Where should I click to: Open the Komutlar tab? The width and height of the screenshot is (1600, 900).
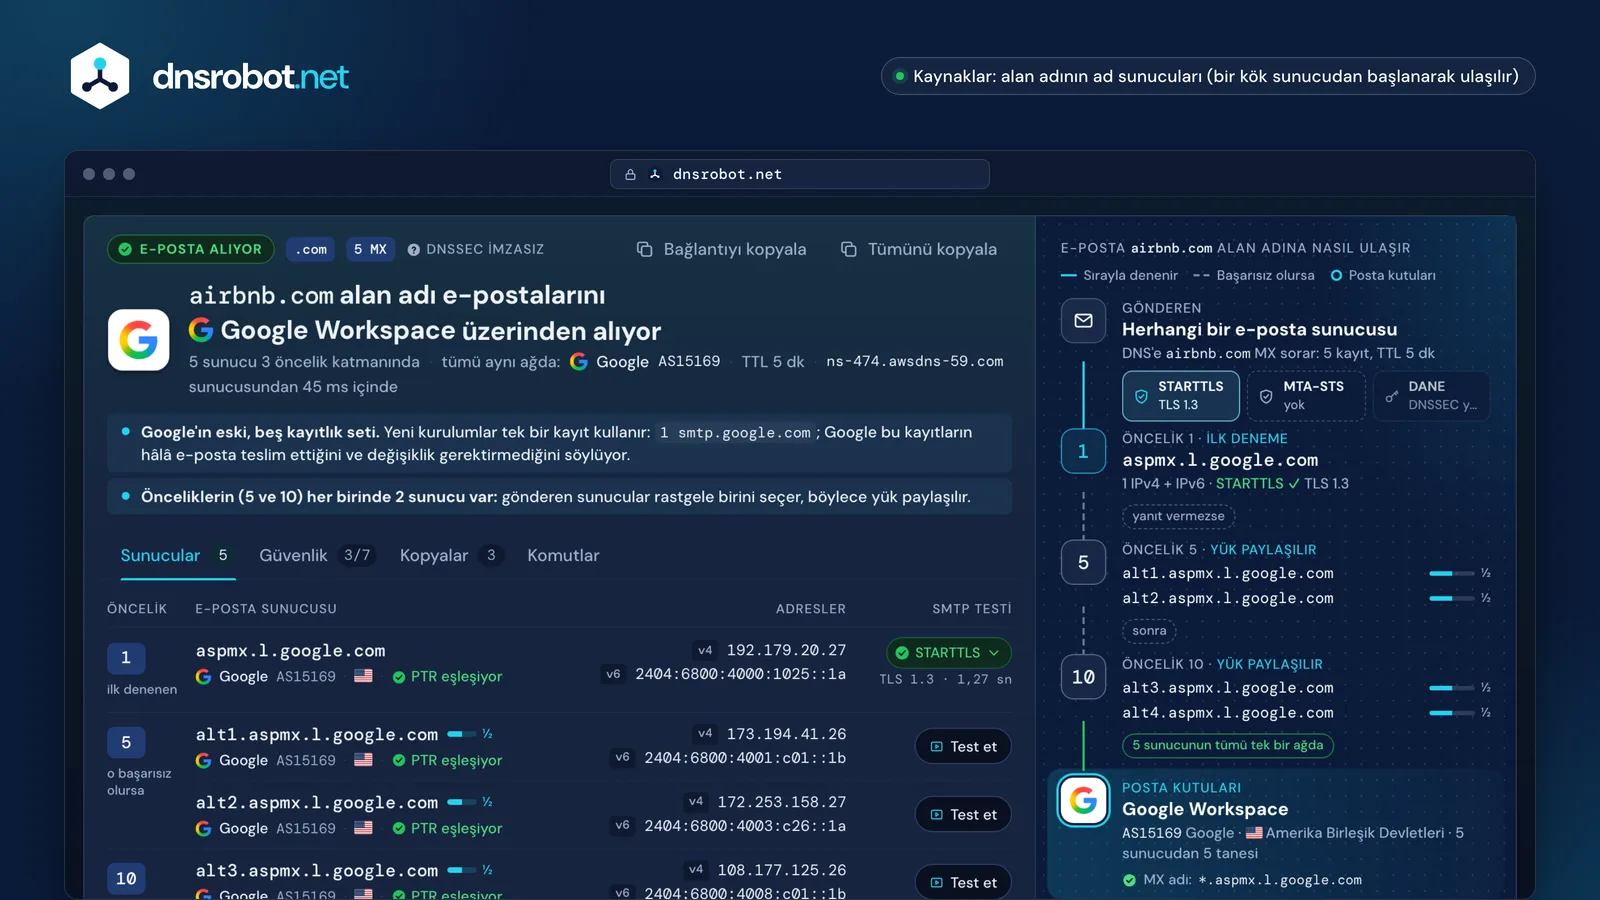(x=563, y=555)
